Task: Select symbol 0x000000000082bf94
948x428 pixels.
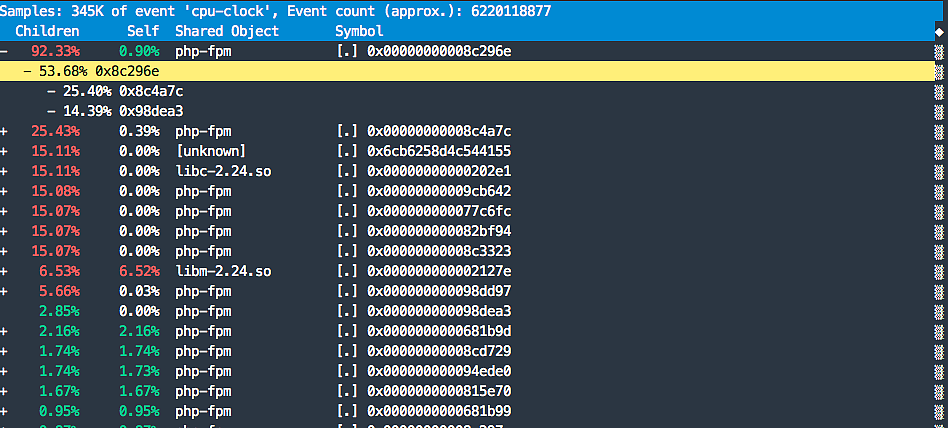Action: 439,231
